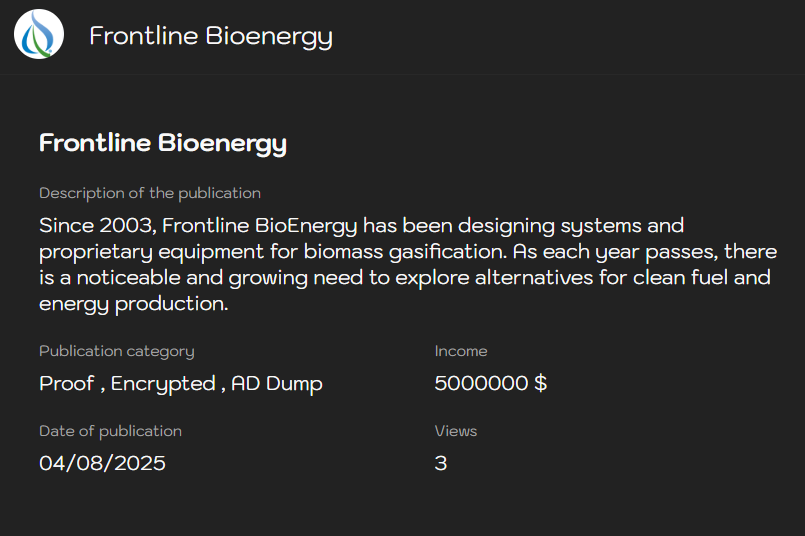The image size is (805, 536).
Task: Select the 'AD Dump' category tag
Action: (277, 383)
